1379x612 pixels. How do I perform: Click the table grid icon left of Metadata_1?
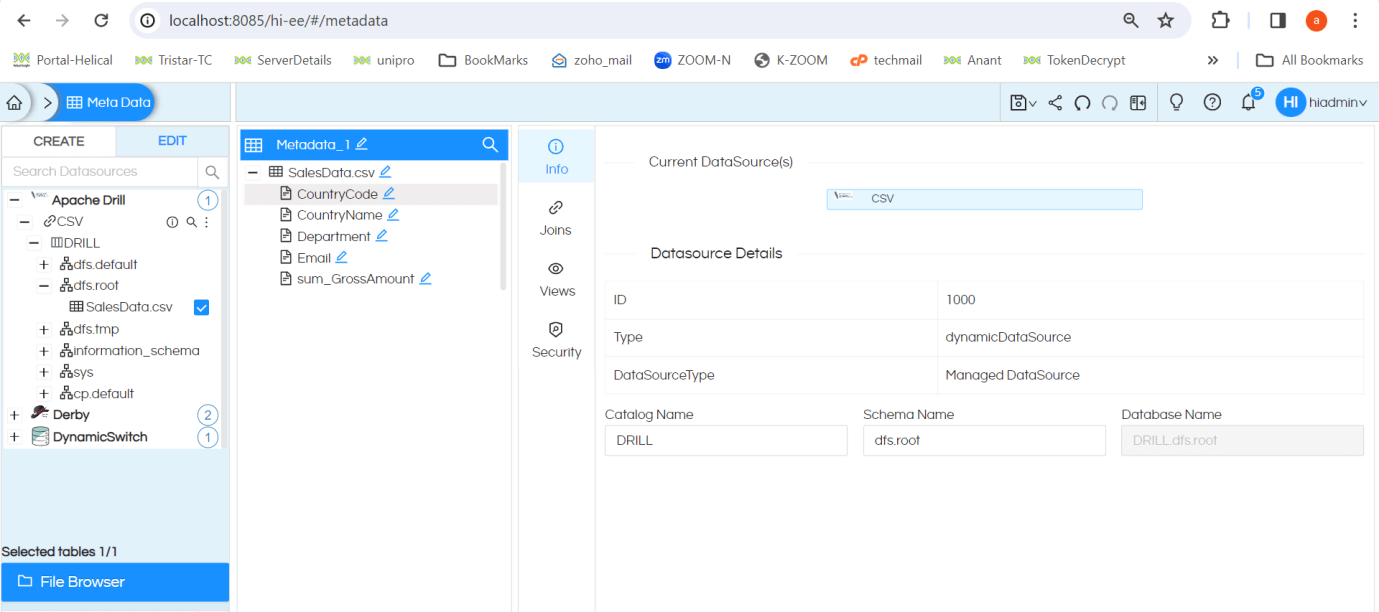(x=254, y=145)
